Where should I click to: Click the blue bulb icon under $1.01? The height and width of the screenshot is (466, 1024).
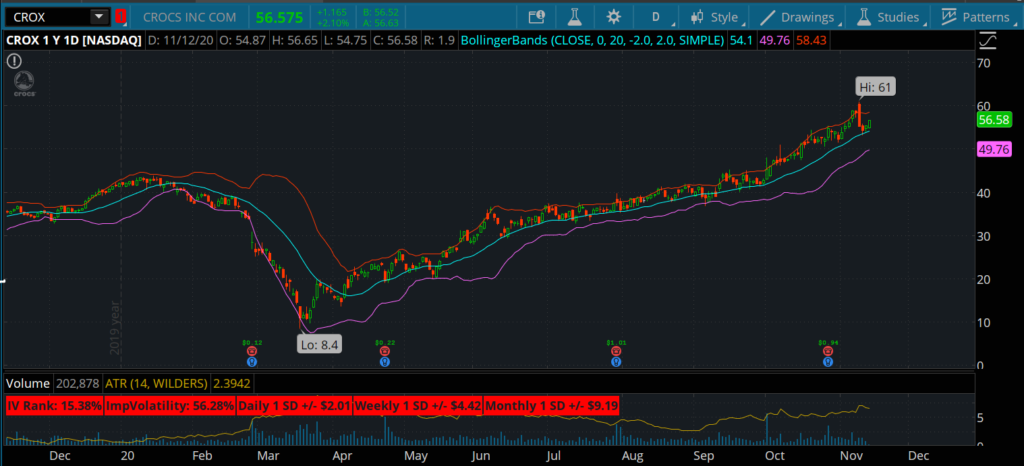[616, 361]
